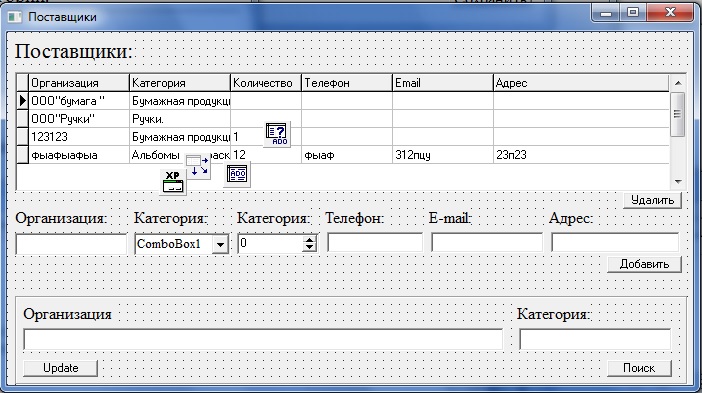Click the email cell 312пцу

443,155
